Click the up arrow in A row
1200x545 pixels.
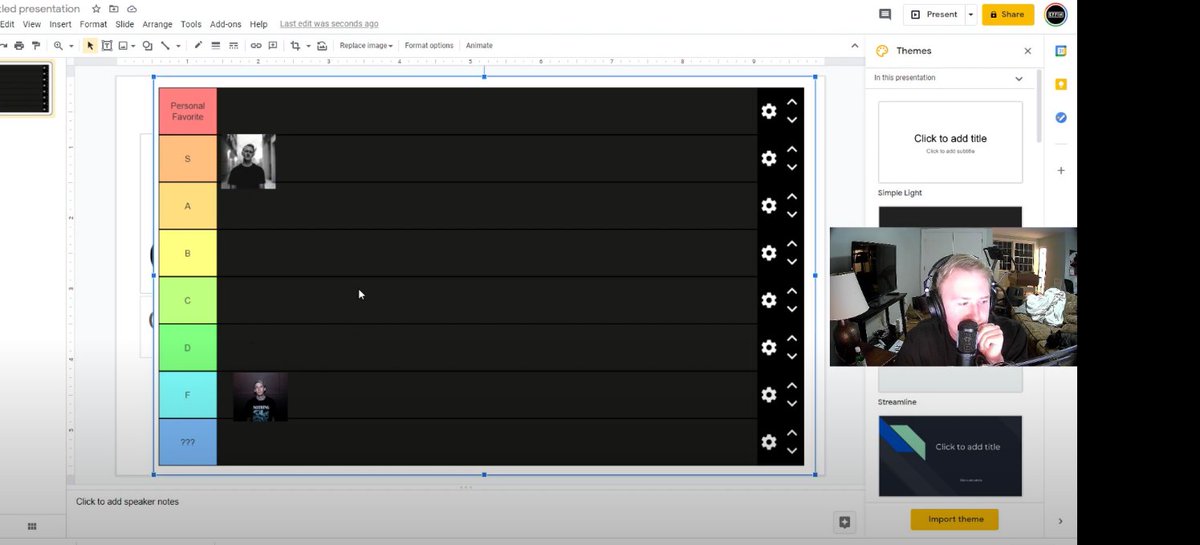pyautogui.click(x=792, y=197)
